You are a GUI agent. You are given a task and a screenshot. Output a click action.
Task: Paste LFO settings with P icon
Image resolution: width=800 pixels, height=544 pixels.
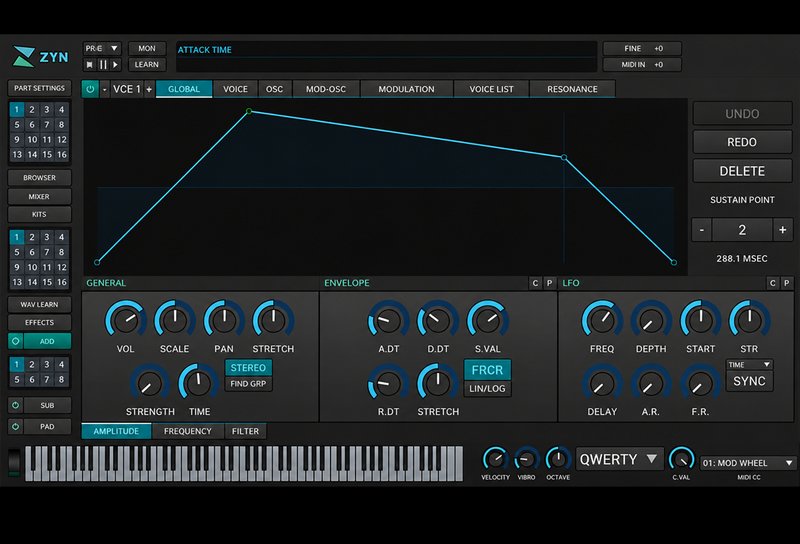[x=787, y=283]
